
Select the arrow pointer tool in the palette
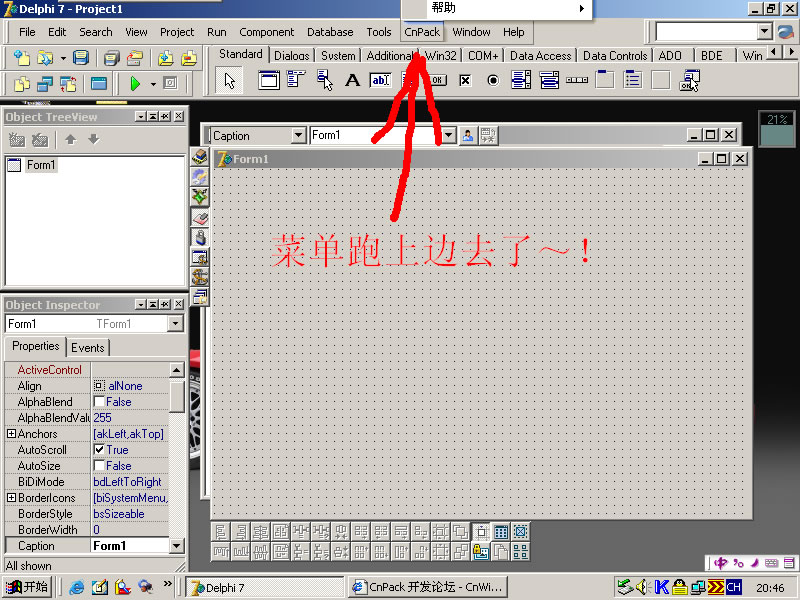(230, 81)
